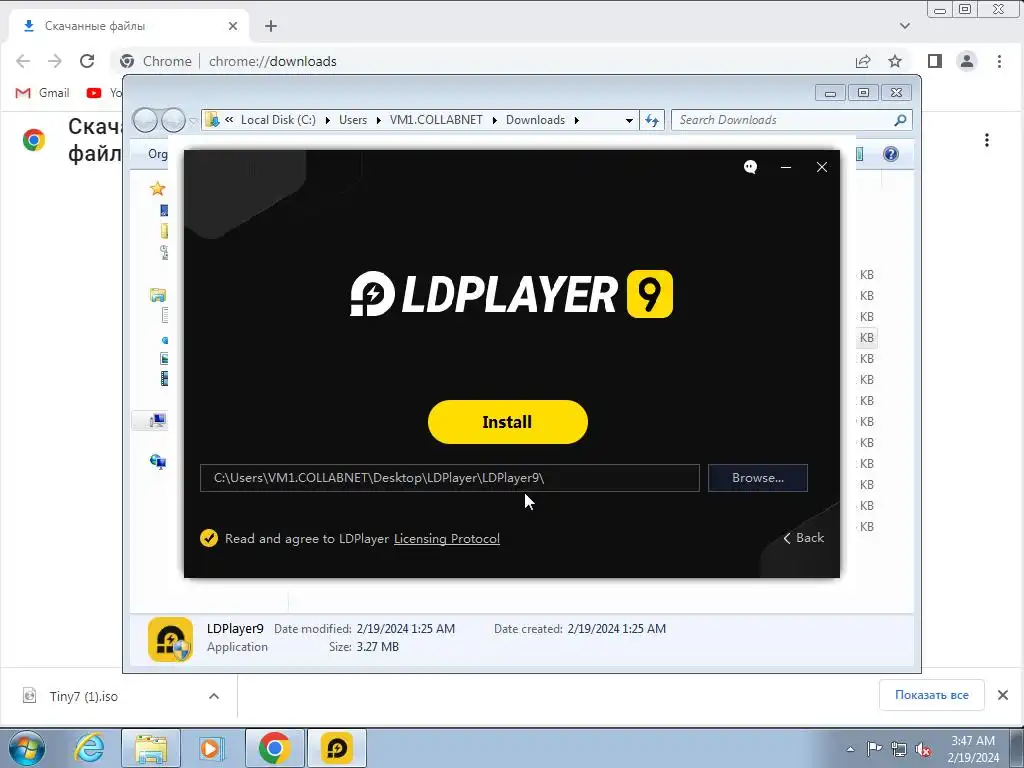Select VM1.COLLABNET in the Explorer breadcrumb
The image size is (1024, 768).
pyautogui.click(x=436, y=120)
